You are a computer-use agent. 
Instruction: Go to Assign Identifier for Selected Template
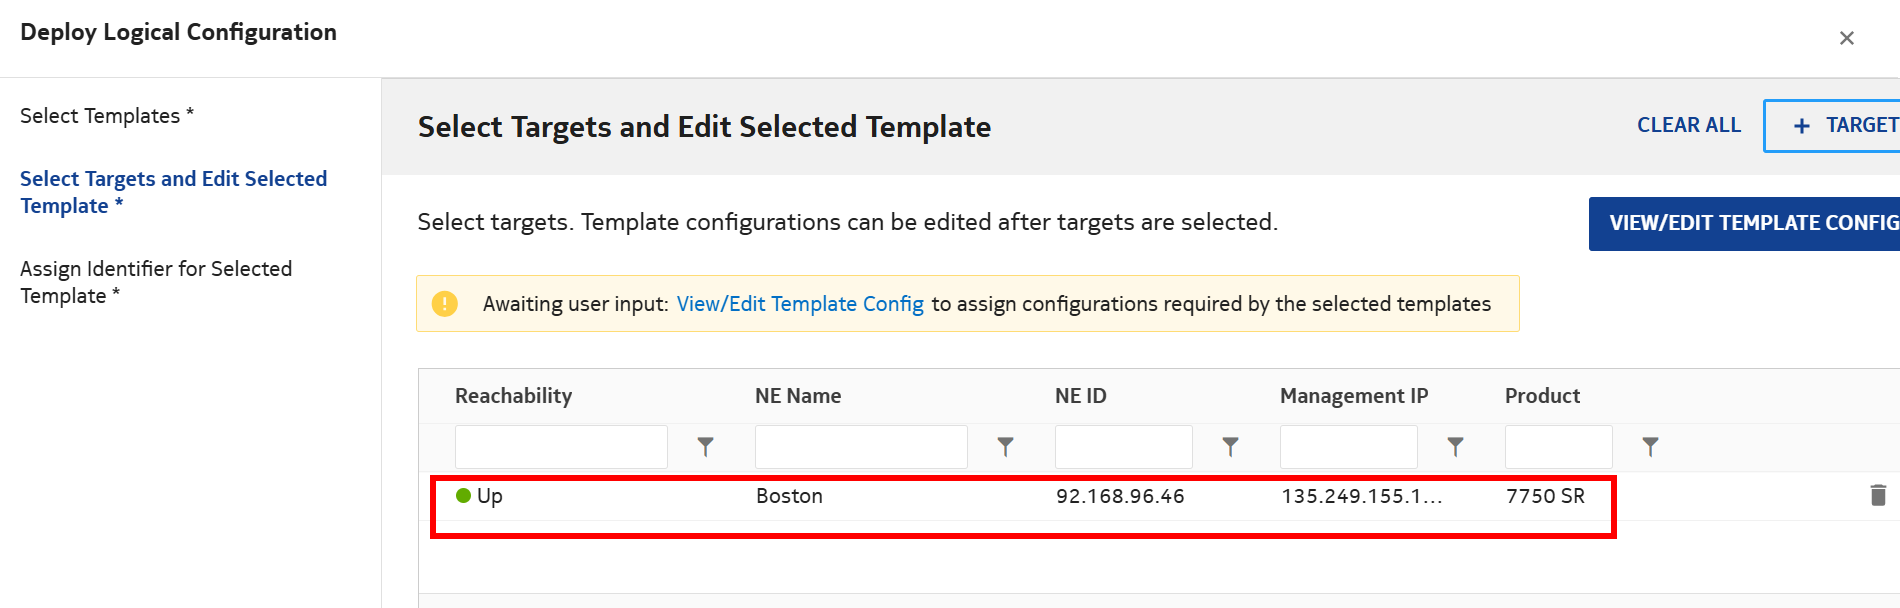[155, 282]
